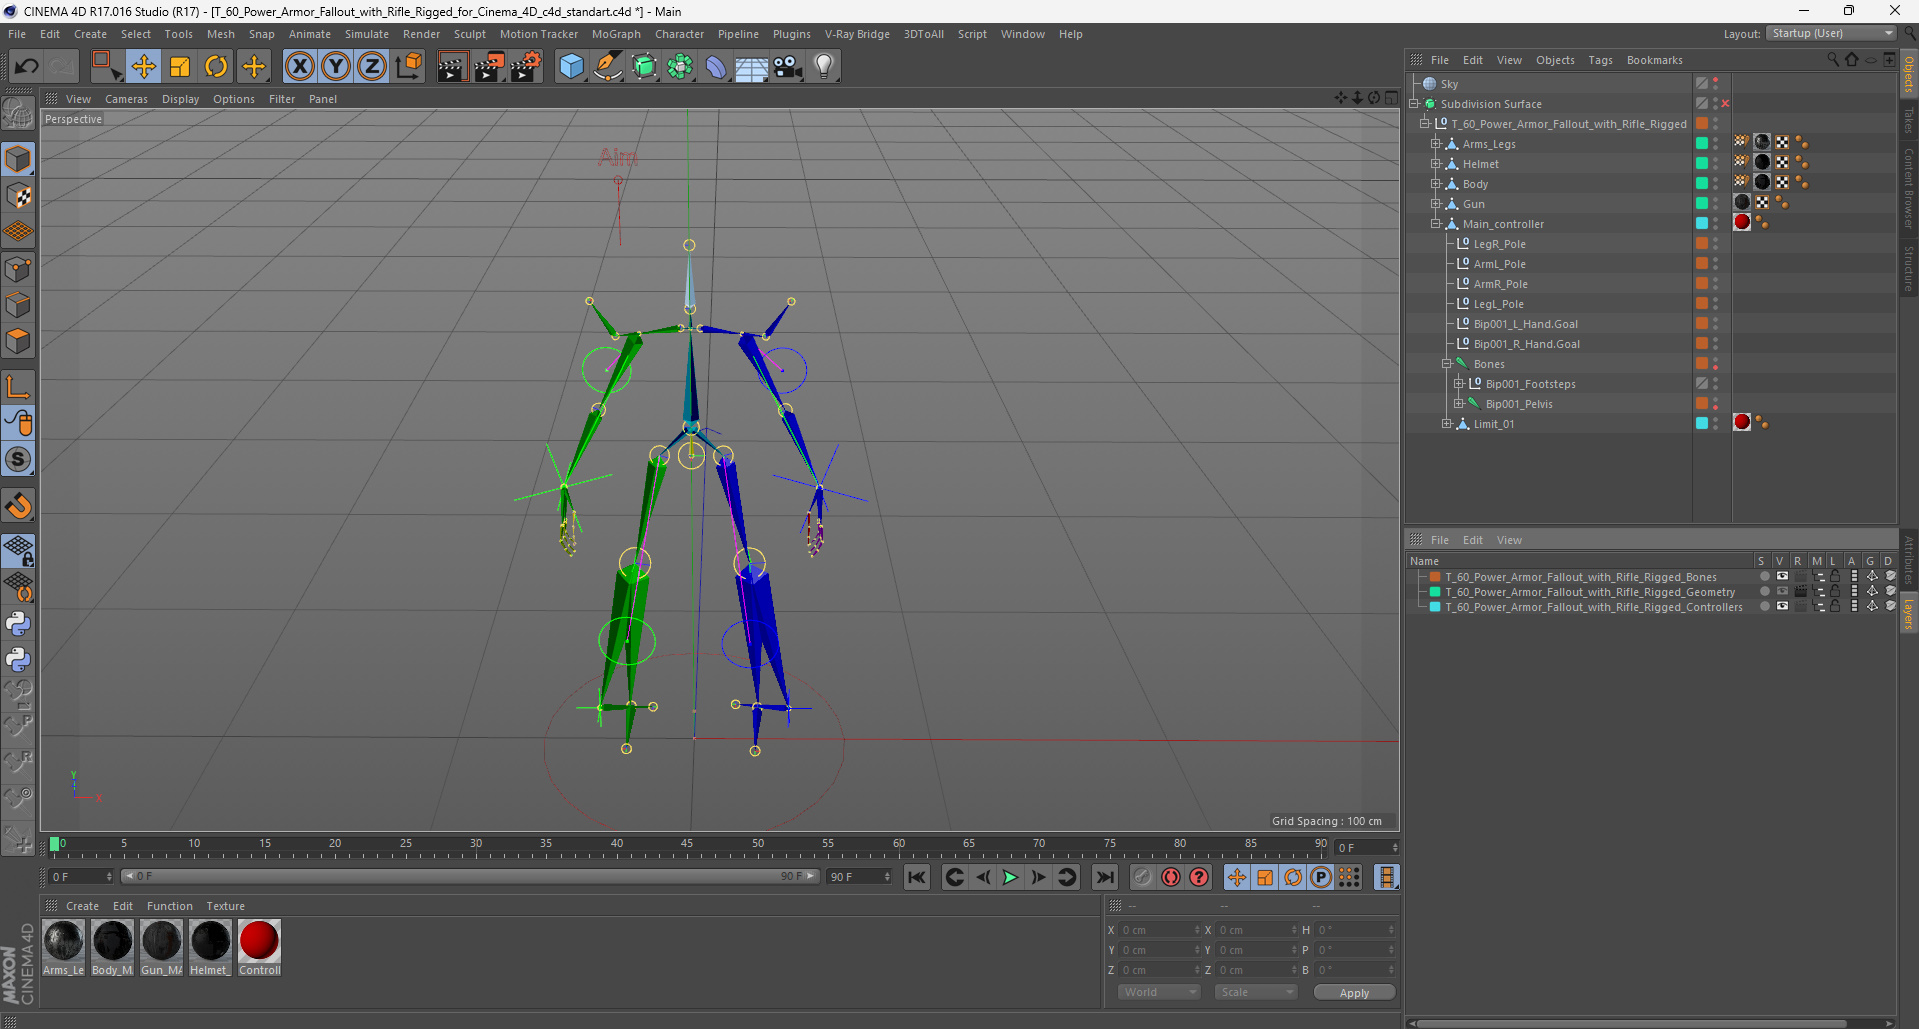Open Object Manager Tags menu
Screen dimensions: 1919x1029
click(x=1600, y=60)
